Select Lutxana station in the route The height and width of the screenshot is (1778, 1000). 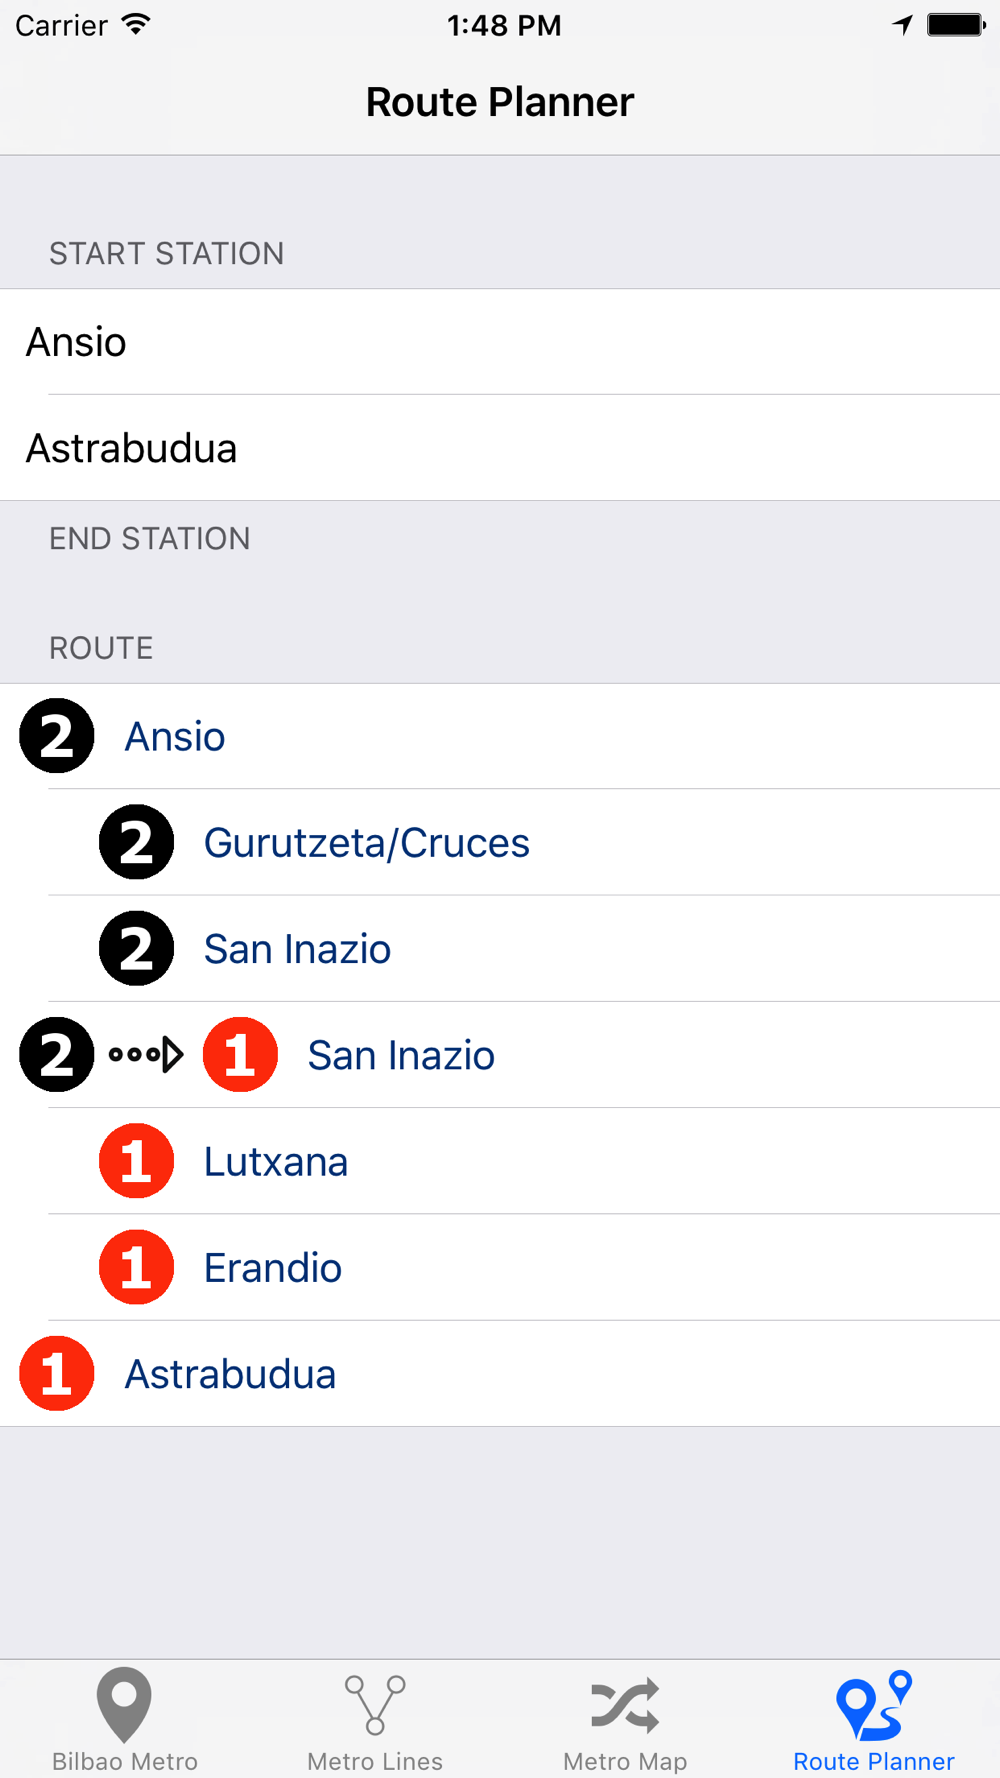tap(276, 1162)
